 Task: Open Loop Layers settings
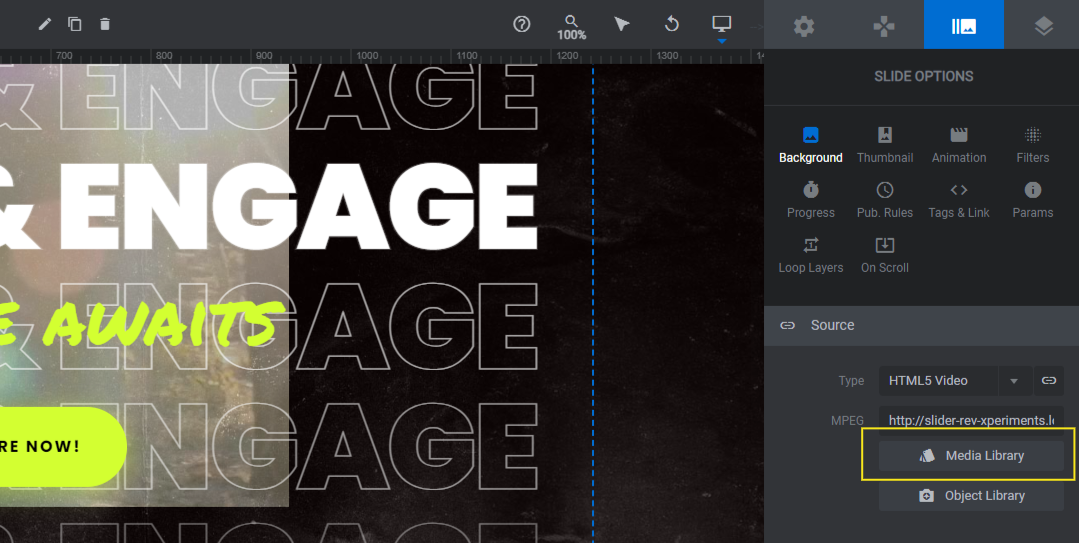pos(811,255)
